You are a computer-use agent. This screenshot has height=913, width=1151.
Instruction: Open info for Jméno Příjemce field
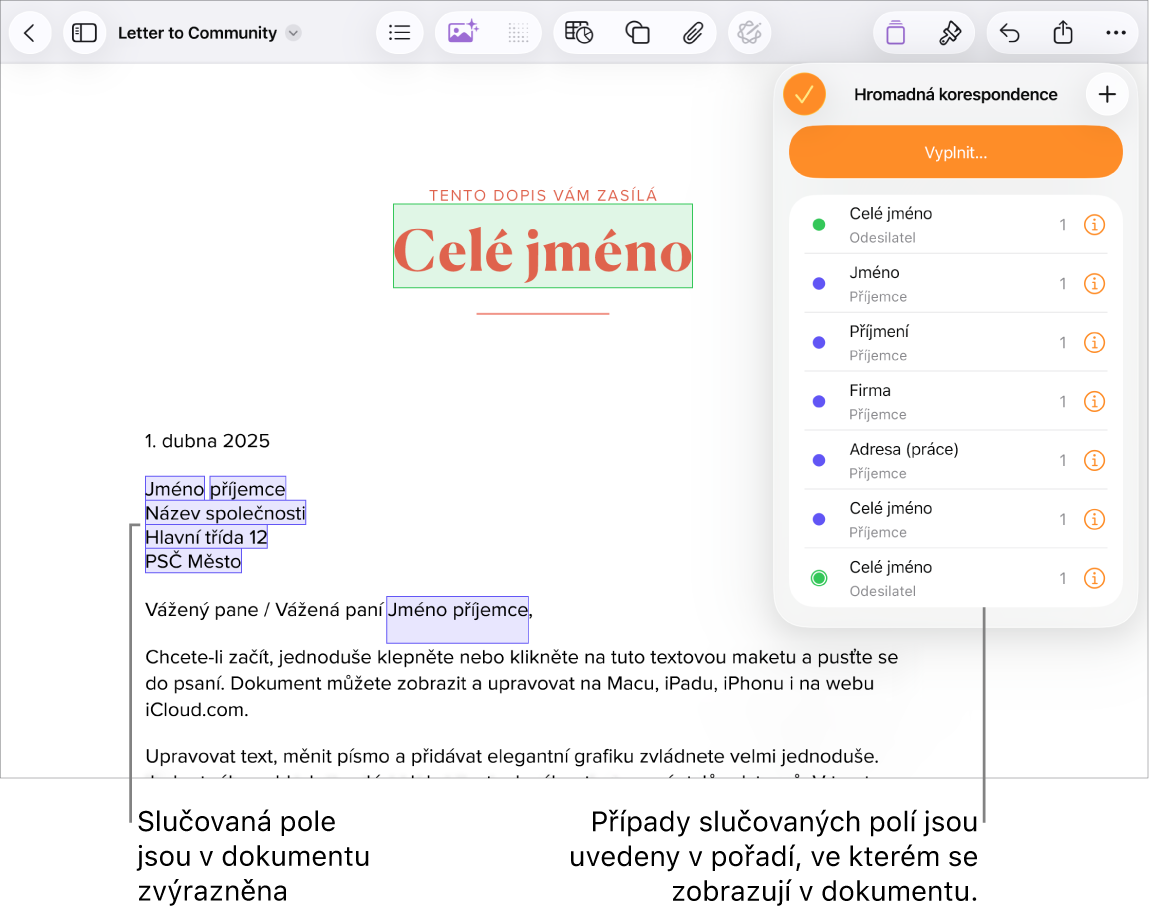coord(1094,284)
